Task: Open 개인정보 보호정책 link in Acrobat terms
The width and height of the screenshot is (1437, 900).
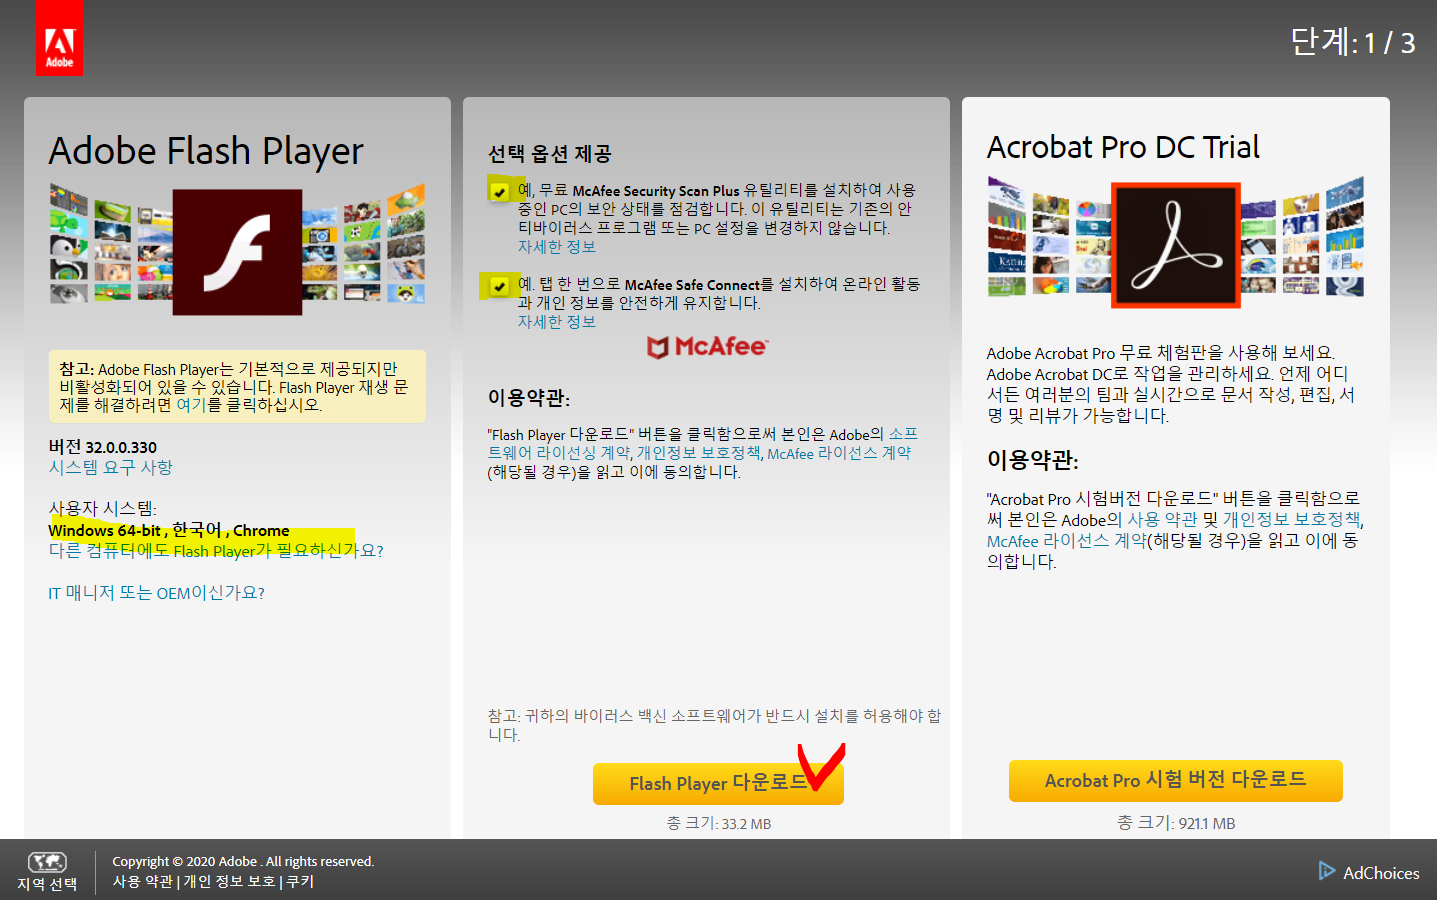Action: click(x=1291, y=520)
